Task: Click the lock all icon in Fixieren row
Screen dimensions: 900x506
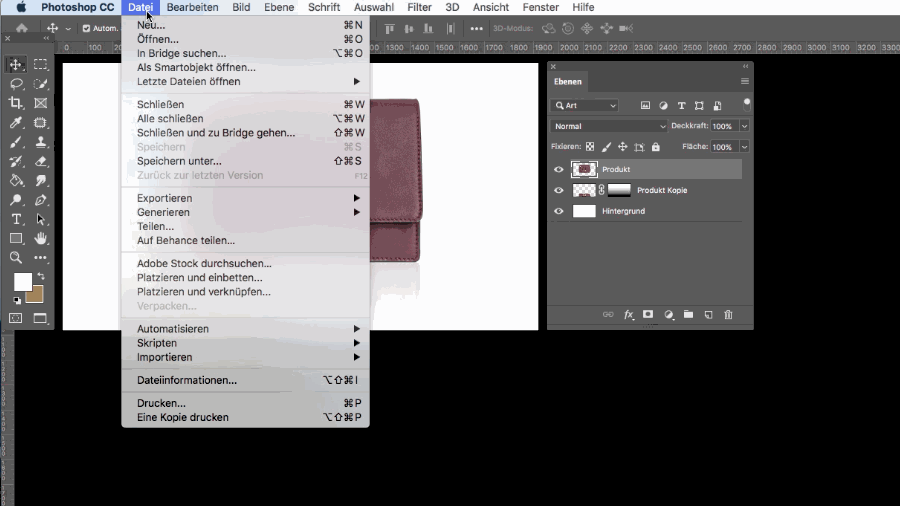Action: pyautogui.click(x=655, y=147)
